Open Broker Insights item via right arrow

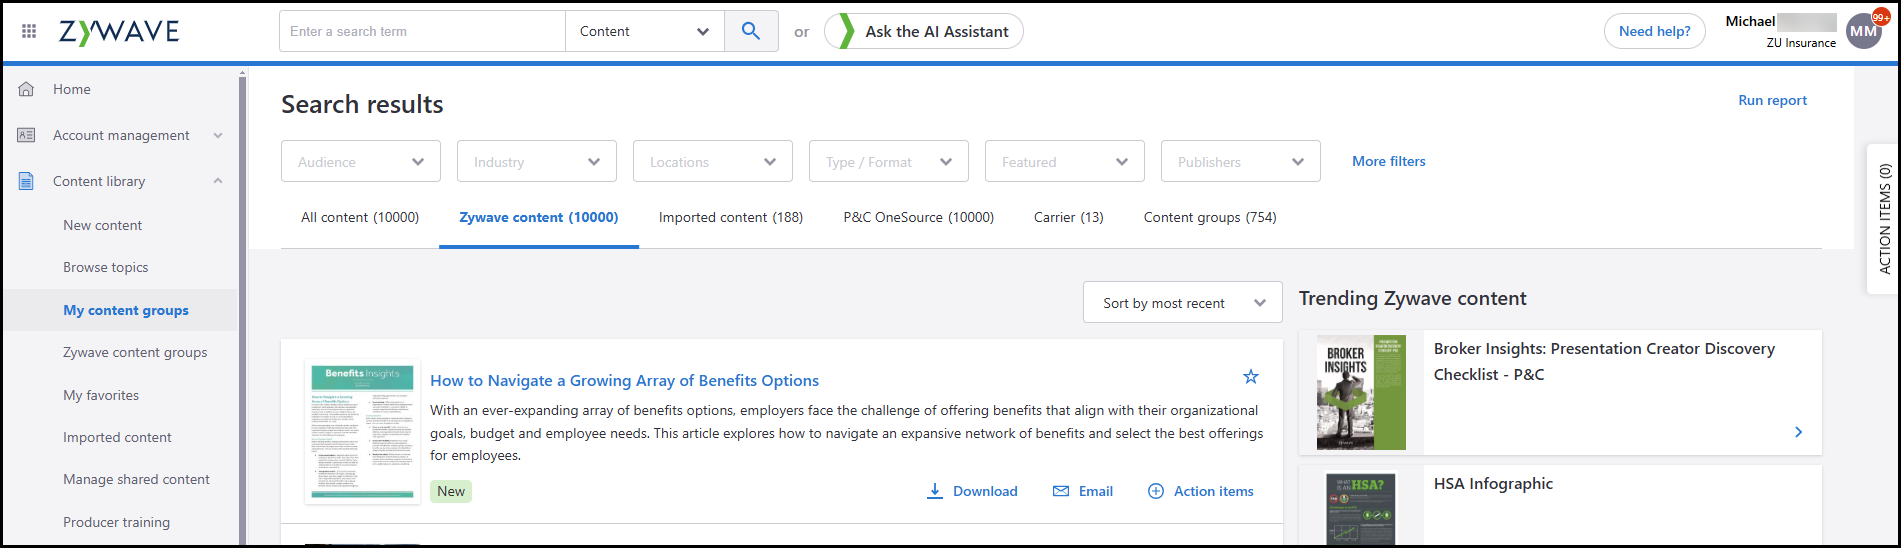tap(1798, 432)
